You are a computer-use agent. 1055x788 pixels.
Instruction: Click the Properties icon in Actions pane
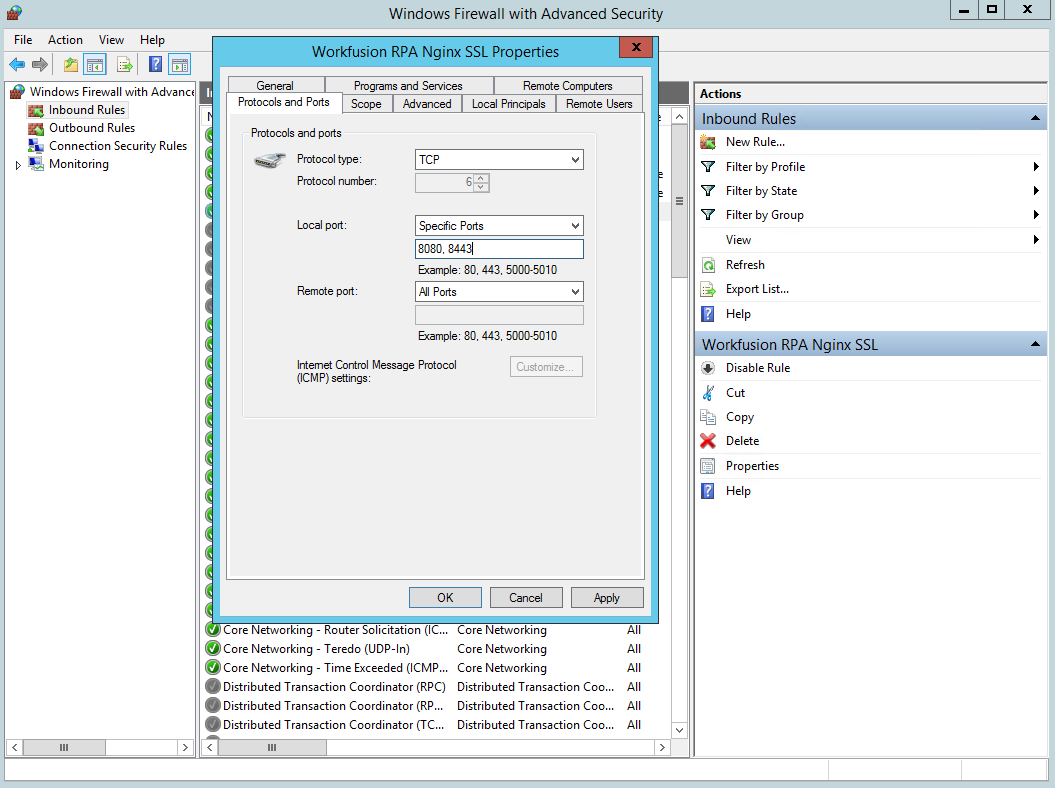[x=708, y=466]
